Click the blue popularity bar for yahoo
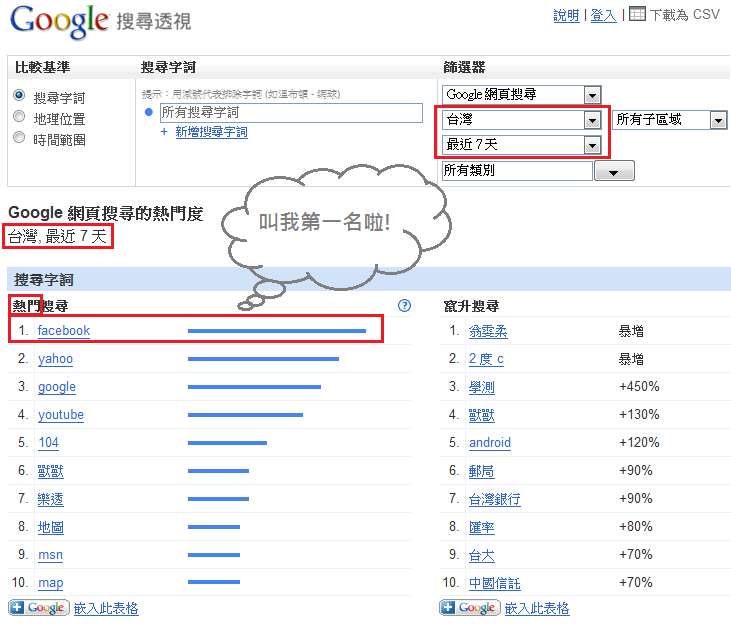 pyautogui.click(x=263, y=359)
